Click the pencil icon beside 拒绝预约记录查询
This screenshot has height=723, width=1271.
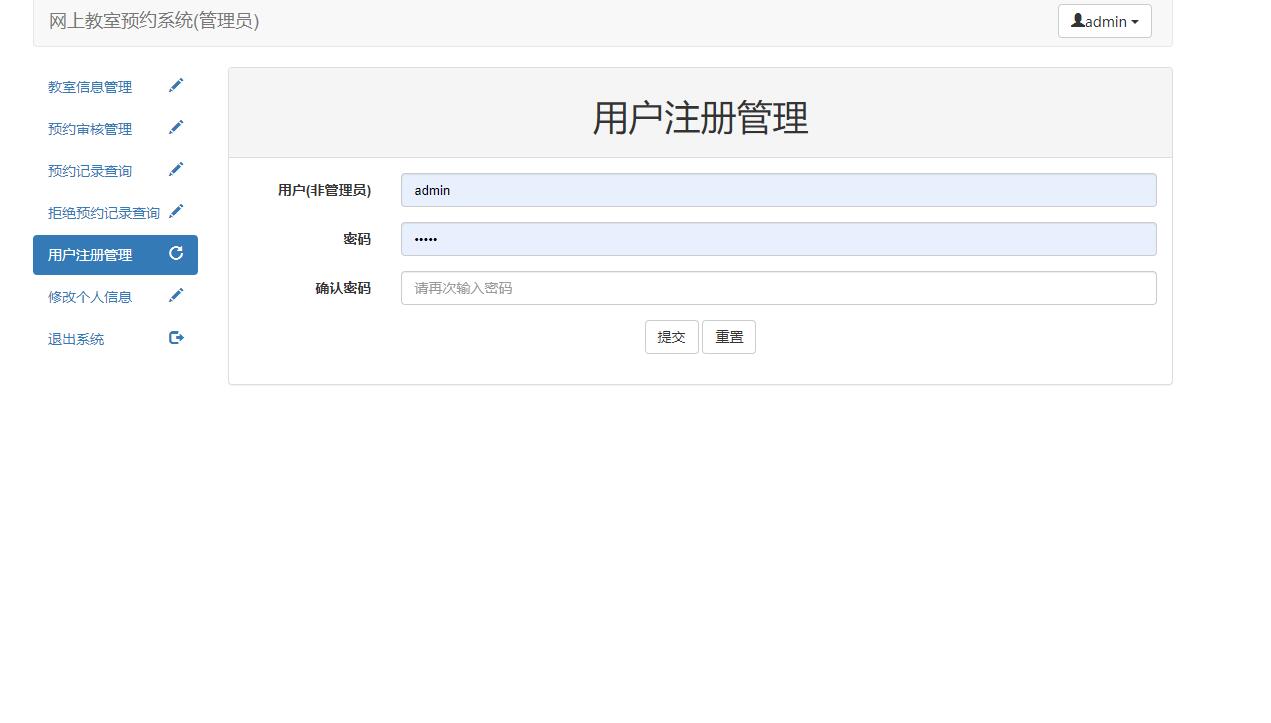176,211
